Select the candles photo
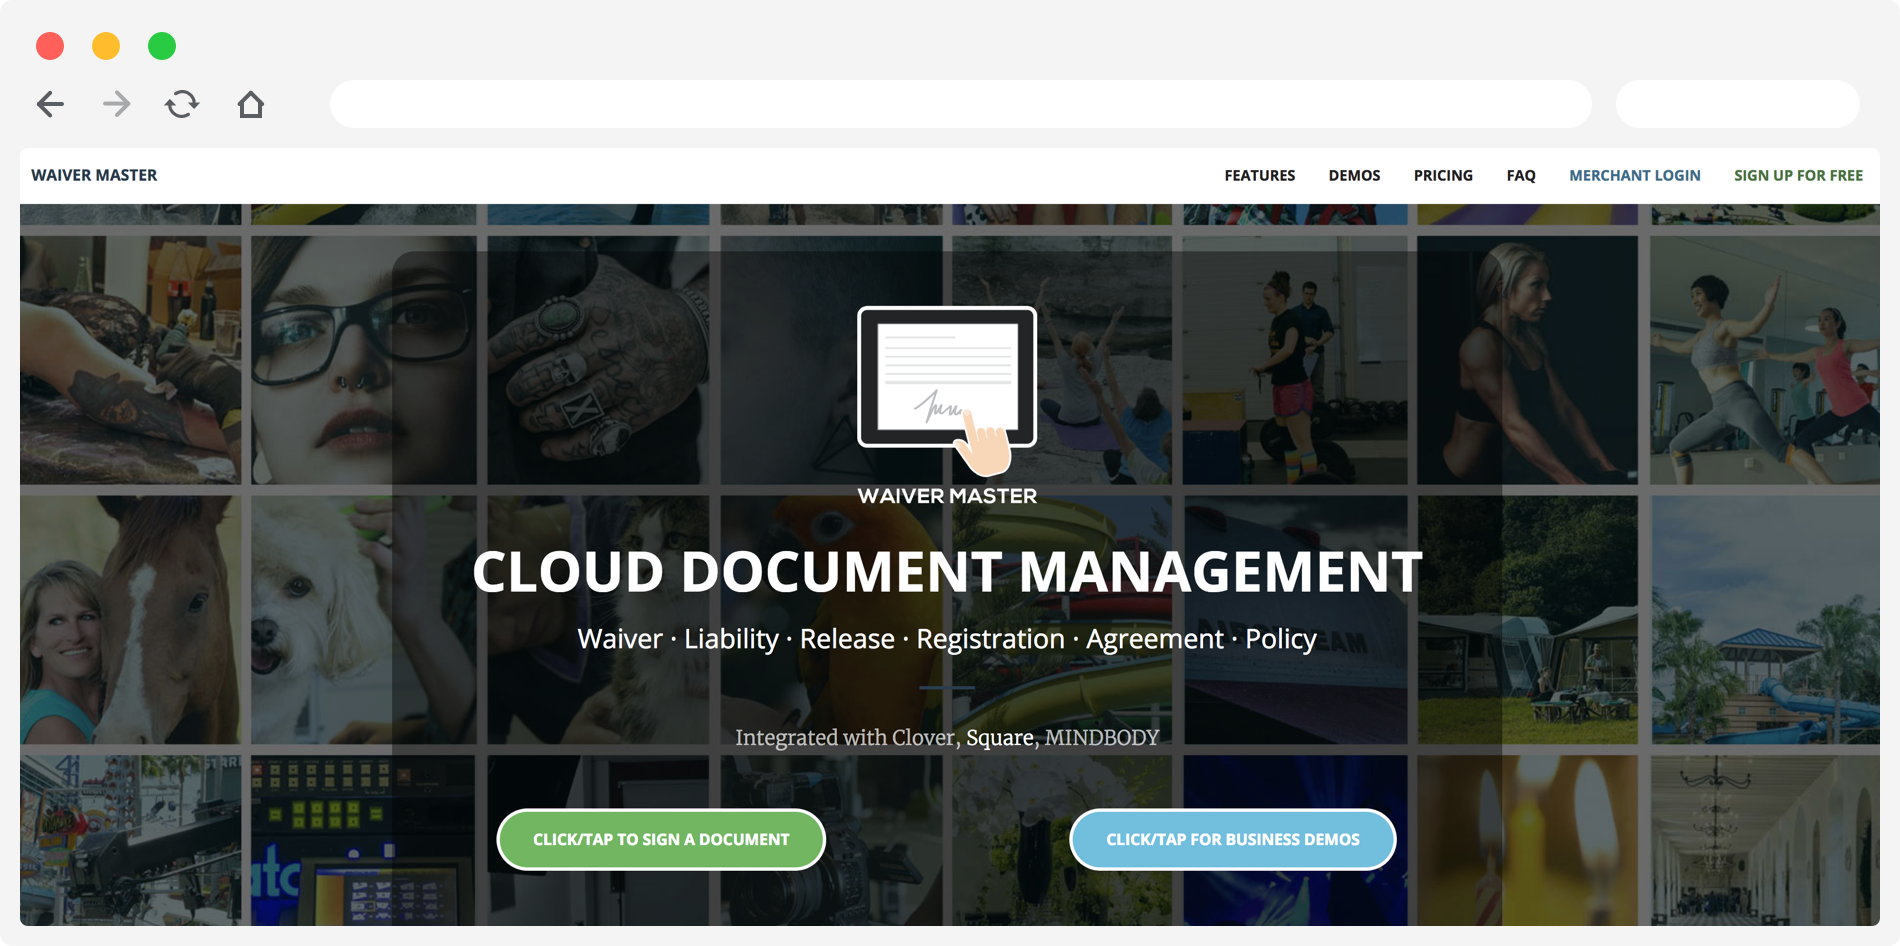This screenshot has height=946, width=1900. click(1527, 840)
